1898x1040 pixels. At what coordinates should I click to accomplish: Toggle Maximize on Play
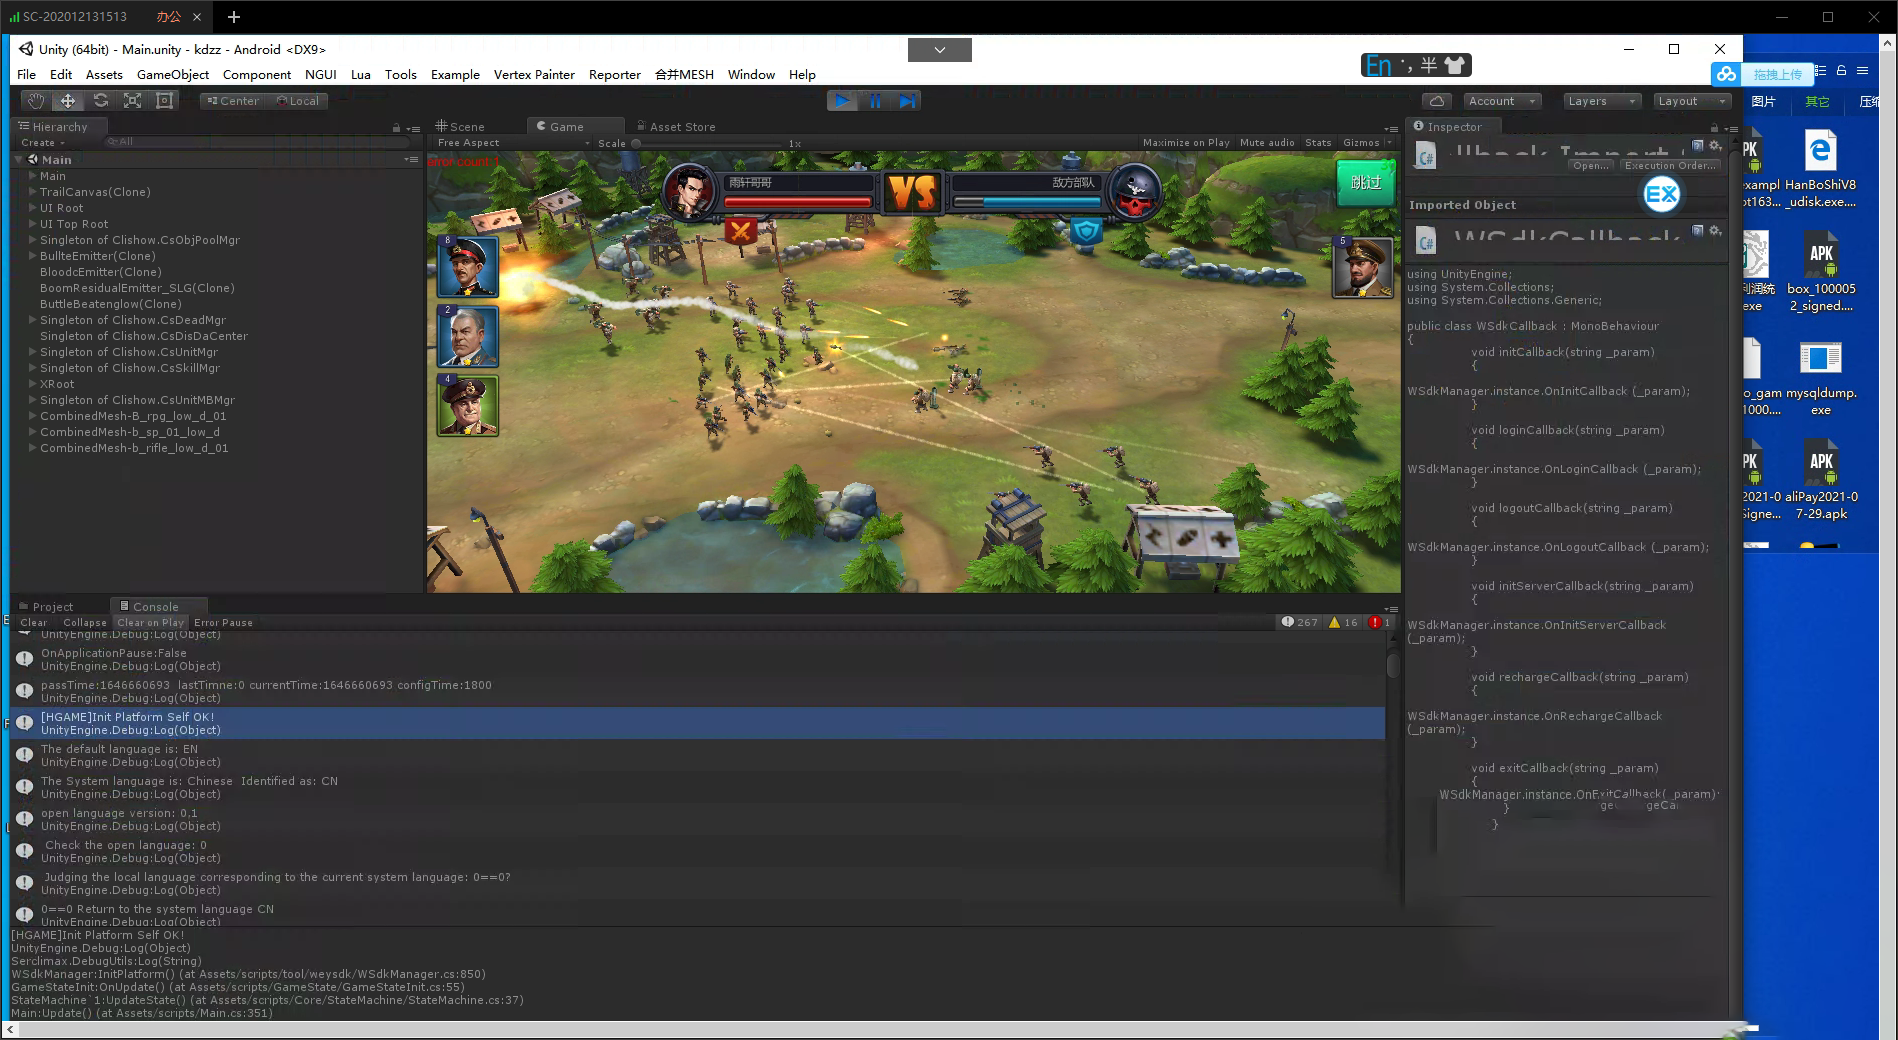(x=1186, y=143)
